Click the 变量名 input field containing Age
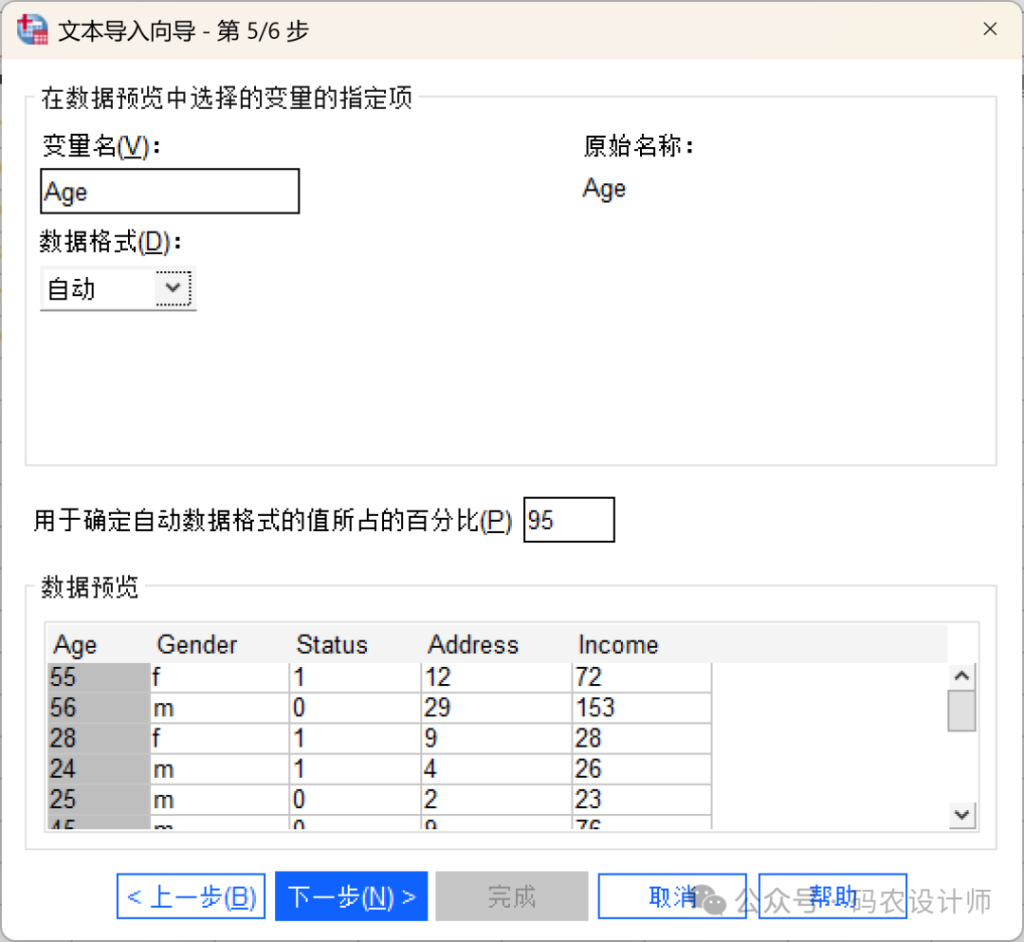The width and height of the screenshot is (1024, 942). pos(170,191)
